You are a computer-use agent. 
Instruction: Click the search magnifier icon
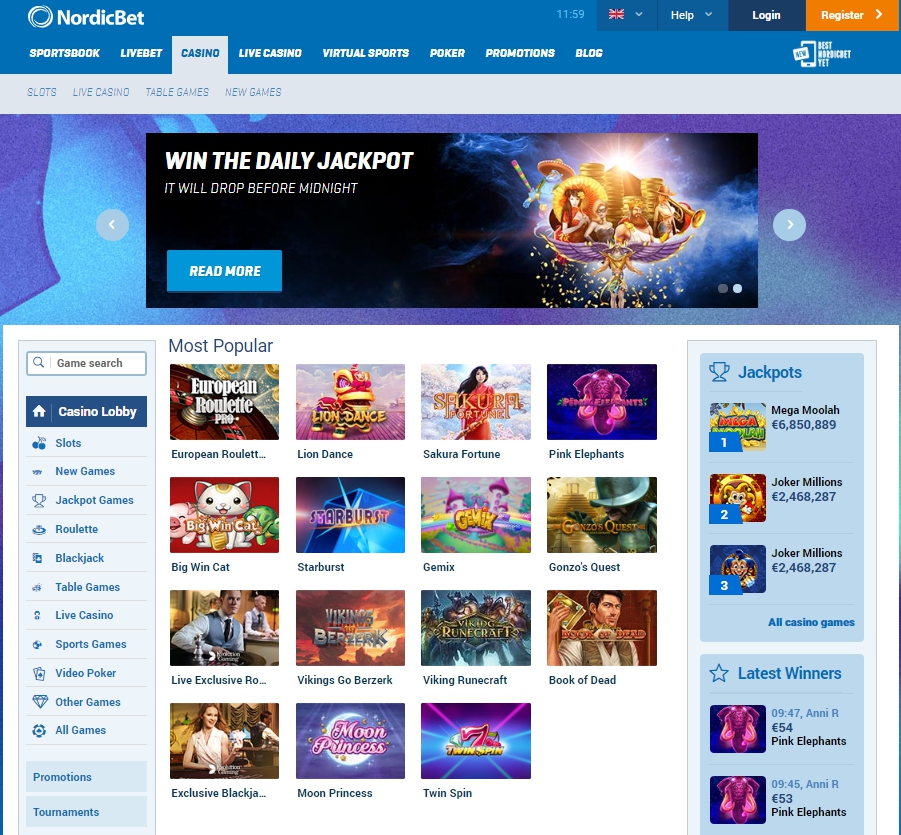[x=38, y=363]
